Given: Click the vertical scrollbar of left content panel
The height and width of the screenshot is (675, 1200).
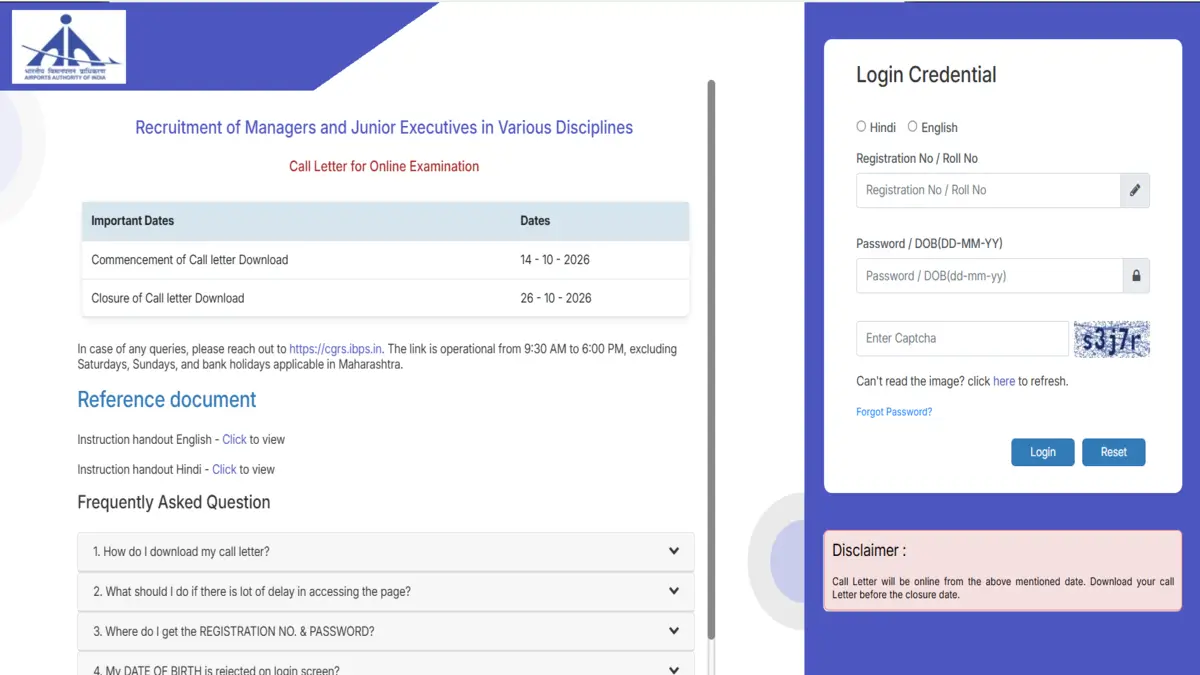Looking at the screenshot, I should tap(711, 360).
